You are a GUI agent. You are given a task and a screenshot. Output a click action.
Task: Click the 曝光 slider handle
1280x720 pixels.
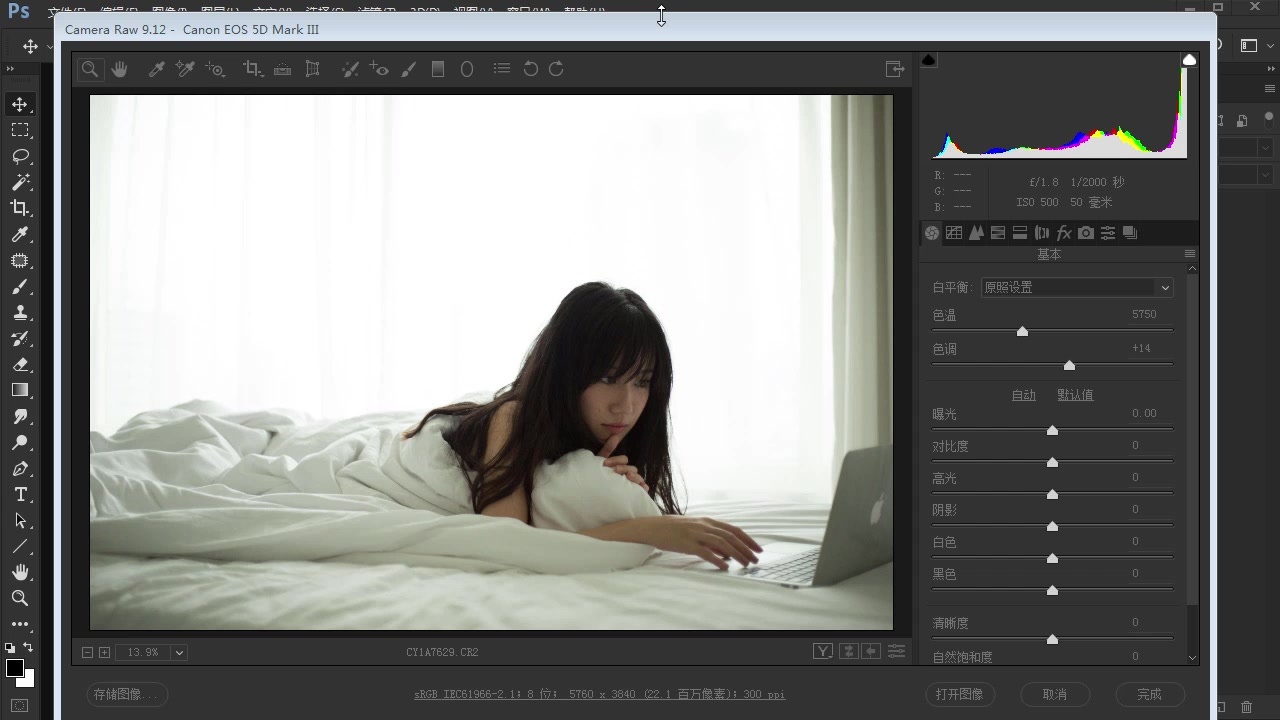1052,430
